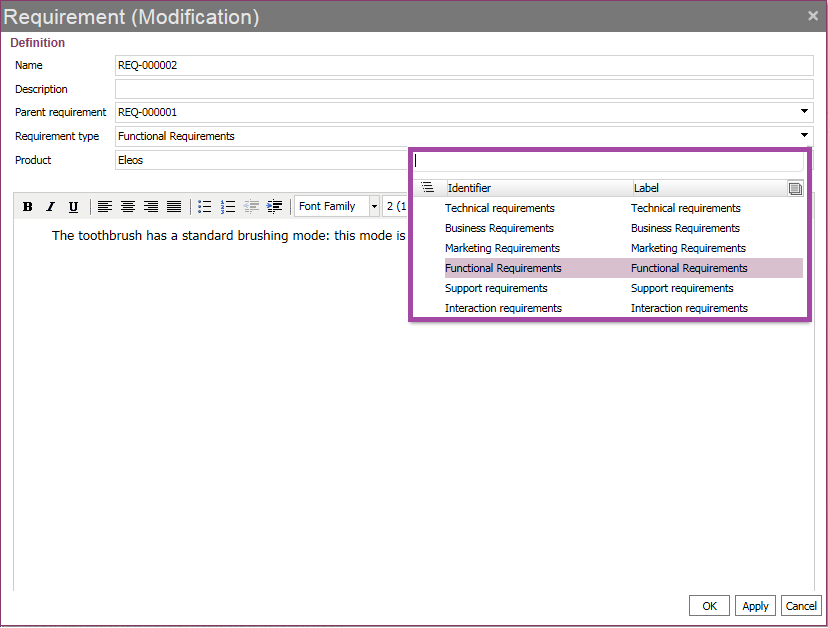Align text left

(x=105, y=207)
